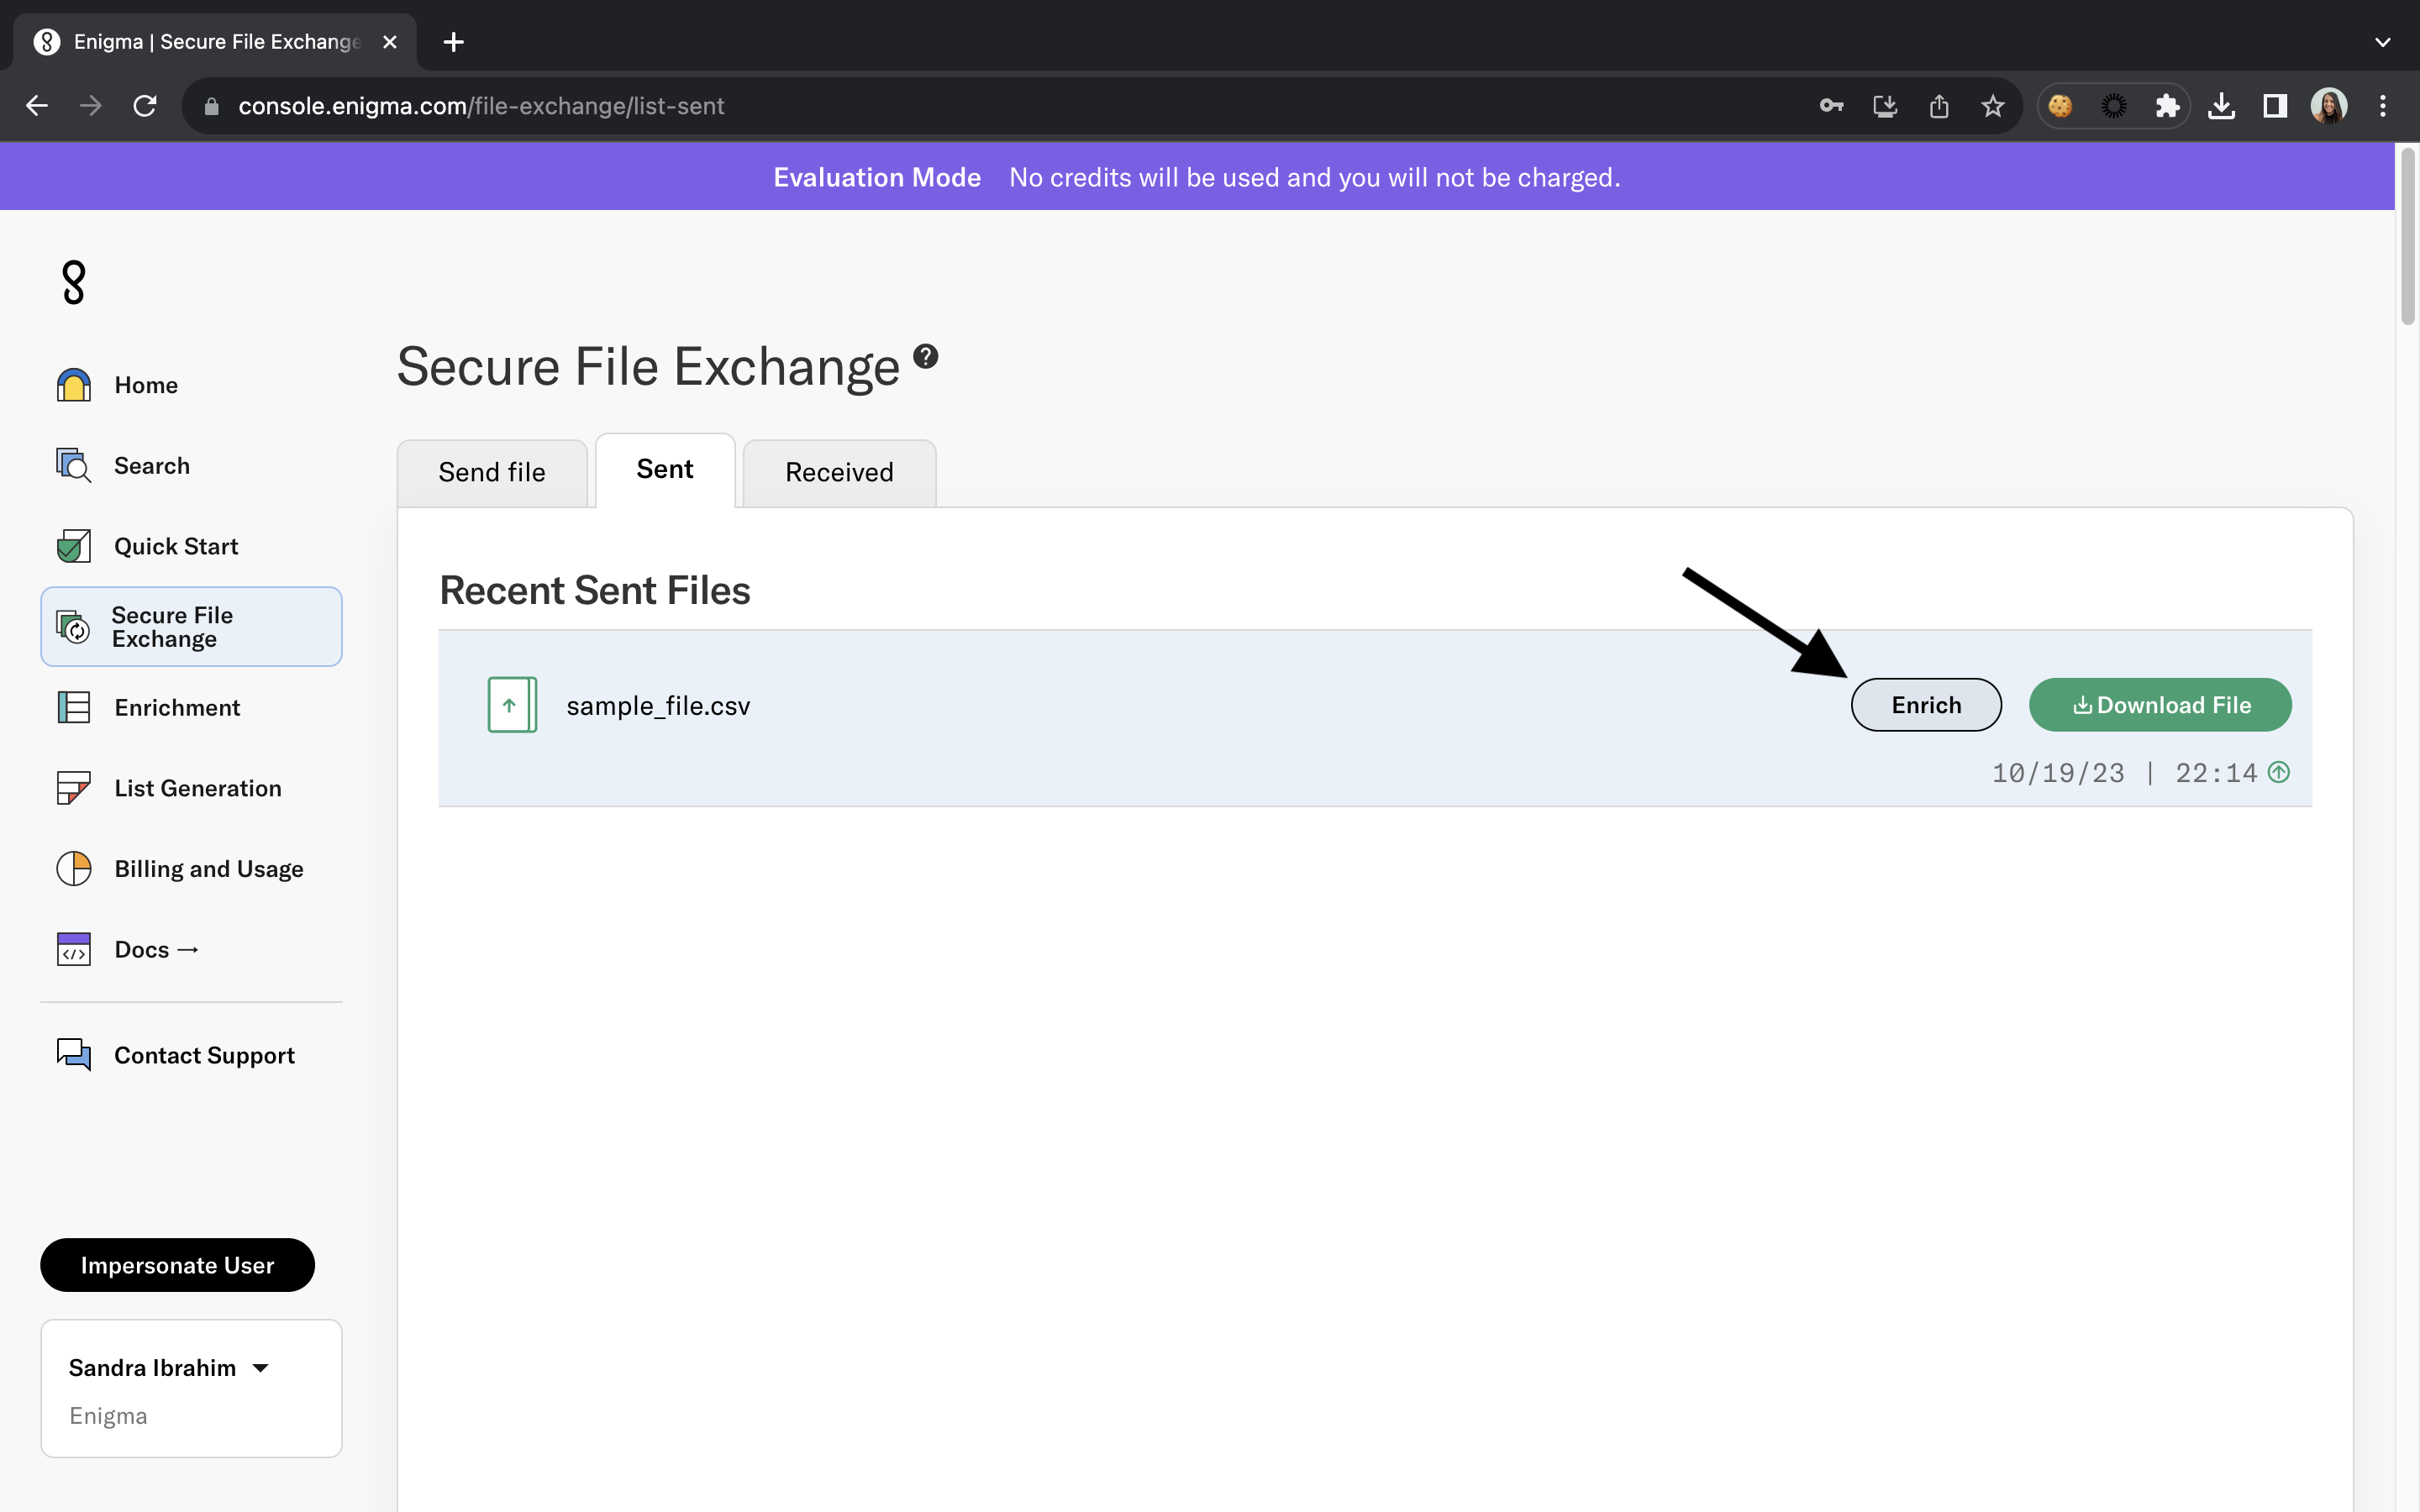Open the Chrome three-dot menu

coord(2383,106)
